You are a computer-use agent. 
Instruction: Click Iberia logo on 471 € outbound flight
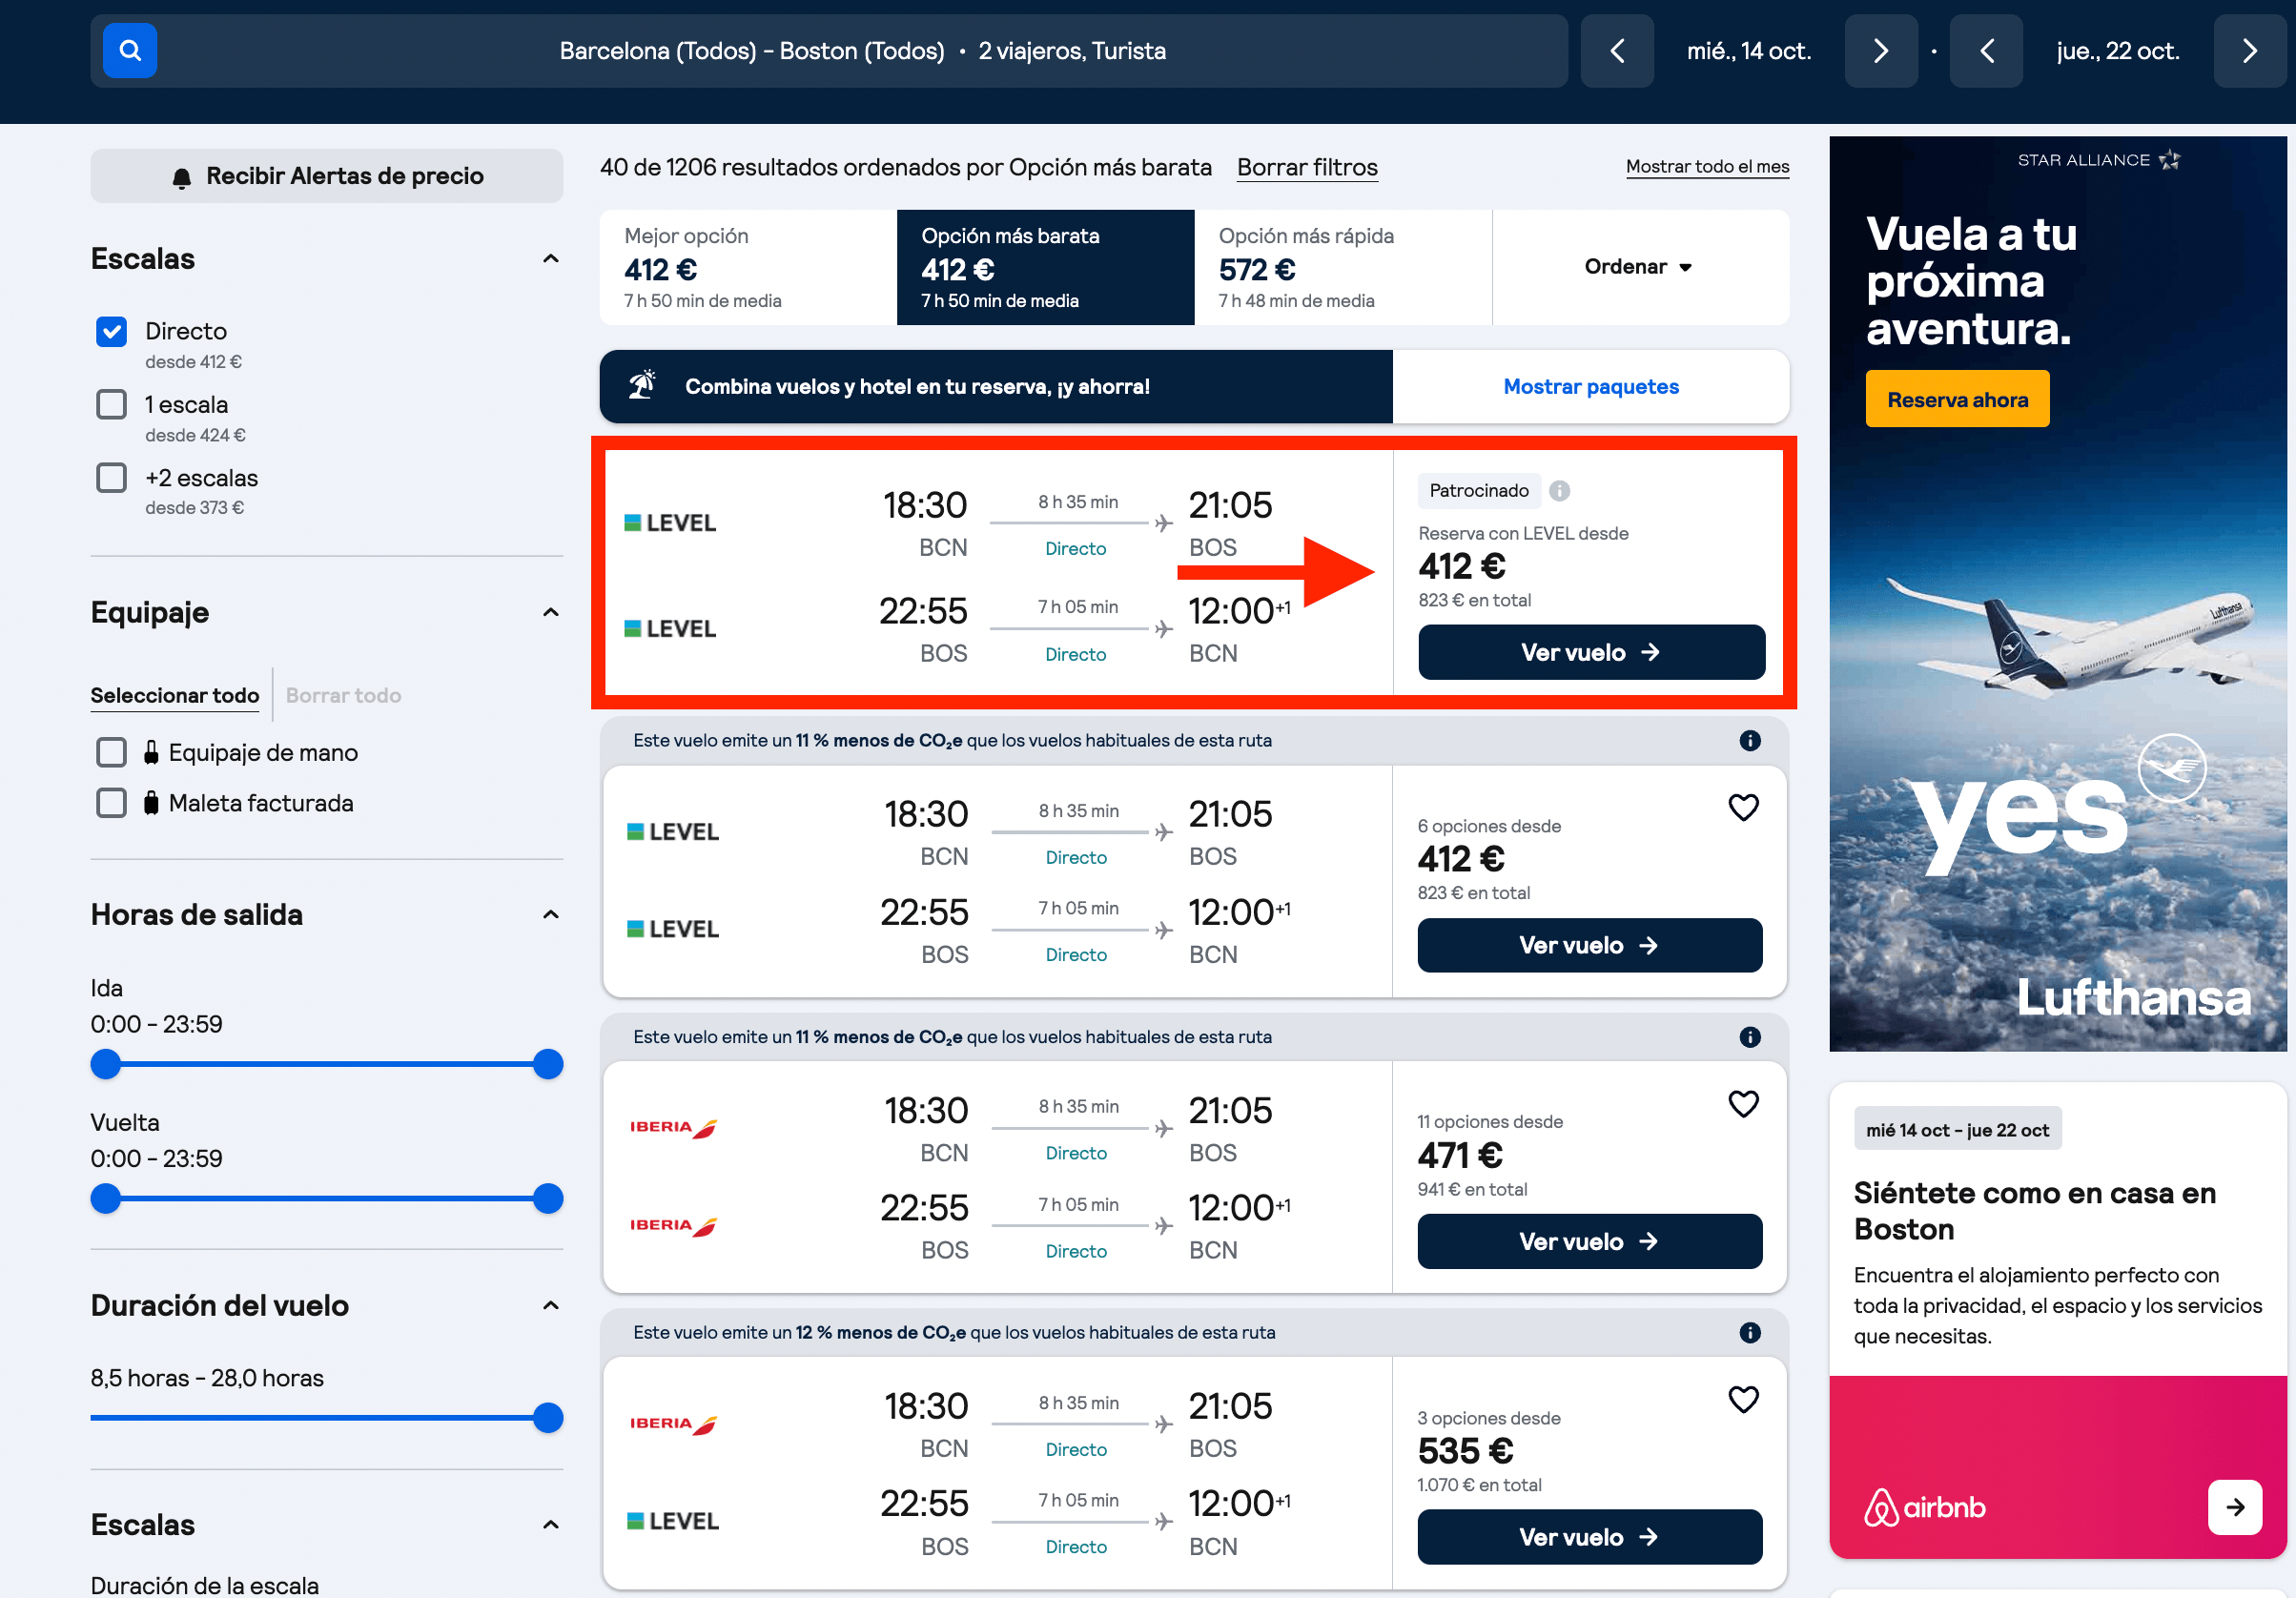[x=673, y=1128]
